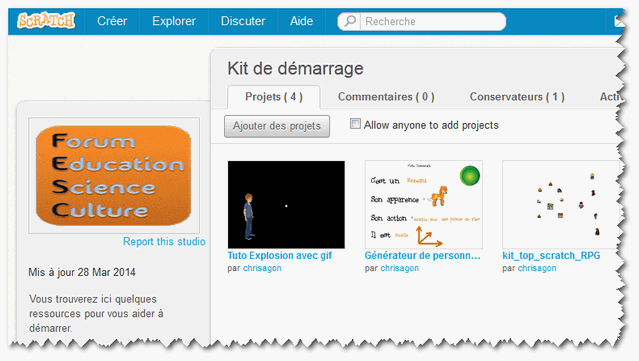
Task: Open the Explorer menu item
Action: 174,21
